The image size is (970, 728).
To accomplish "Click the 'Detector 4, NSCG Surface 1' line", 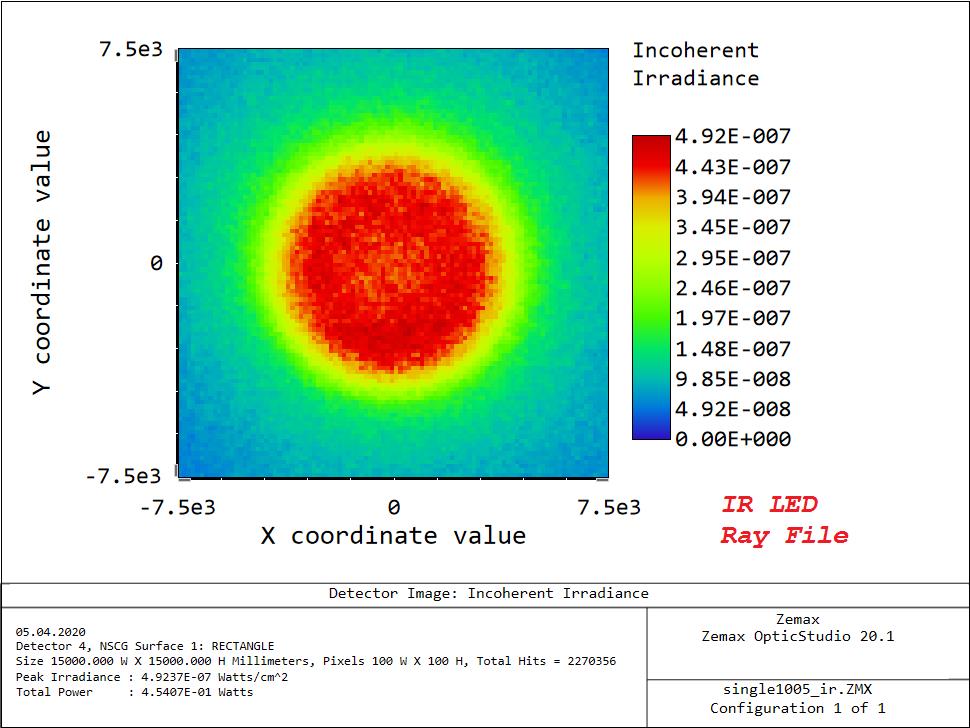I will coord(145,646).
